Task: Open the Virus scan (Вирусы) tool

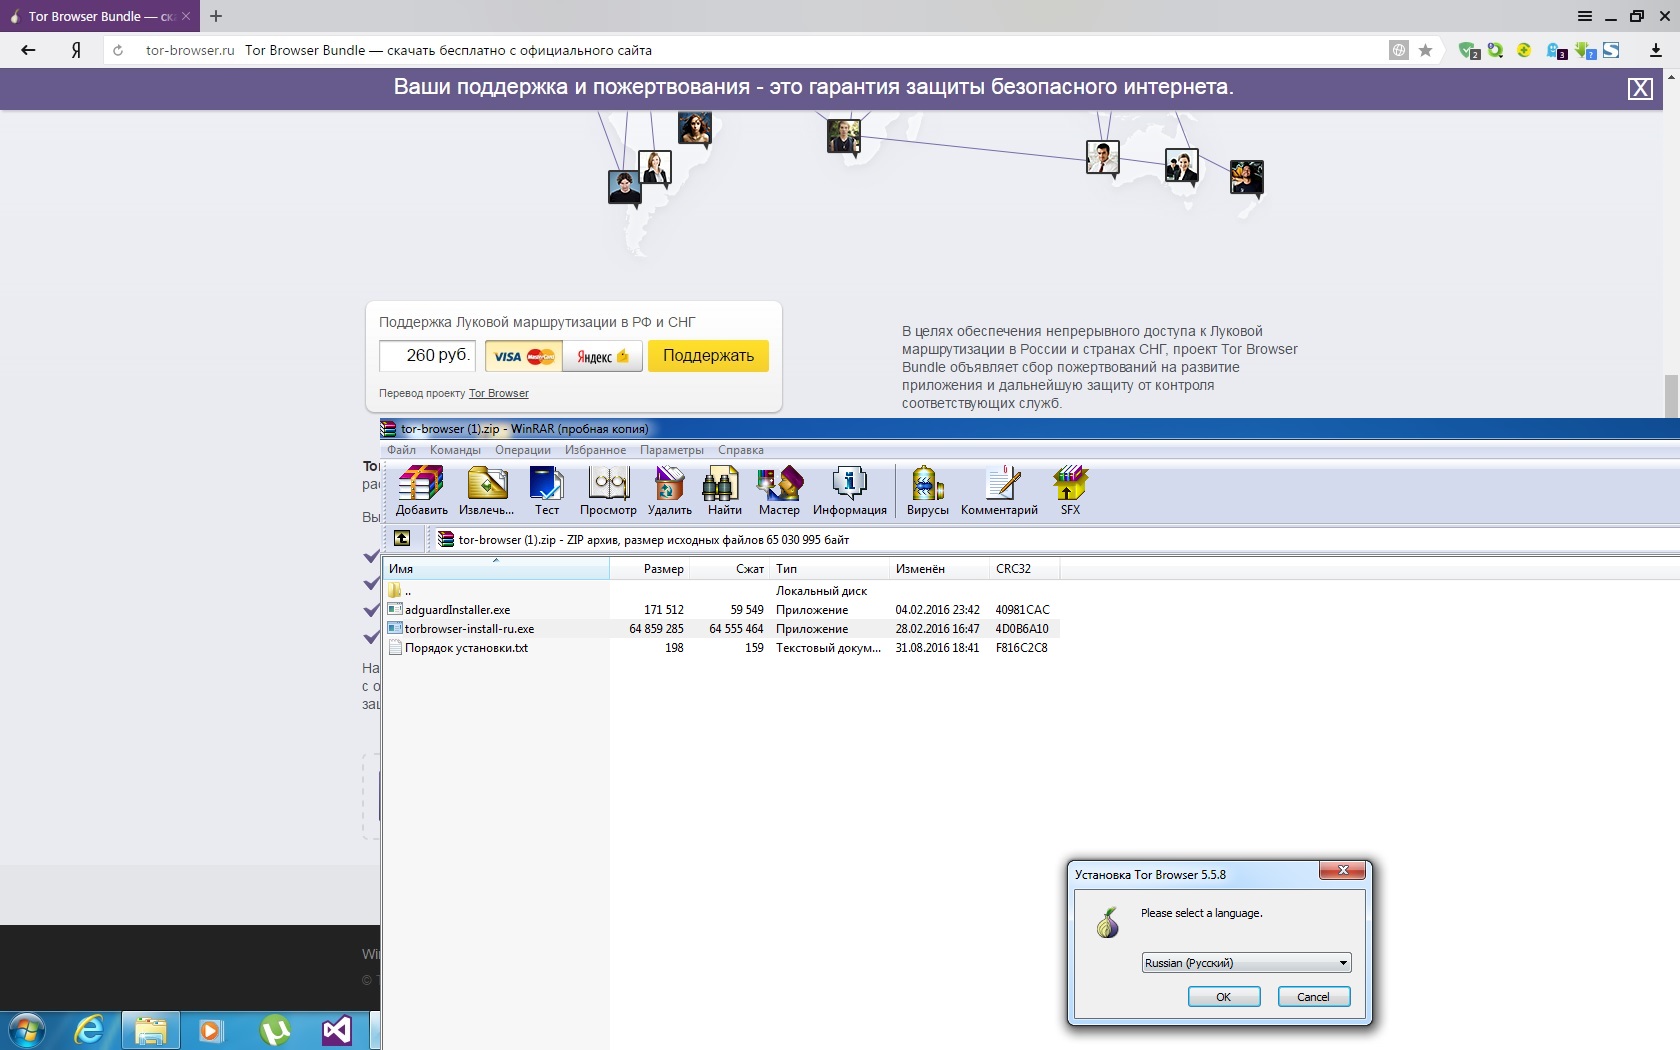Action: click(927, 490)
